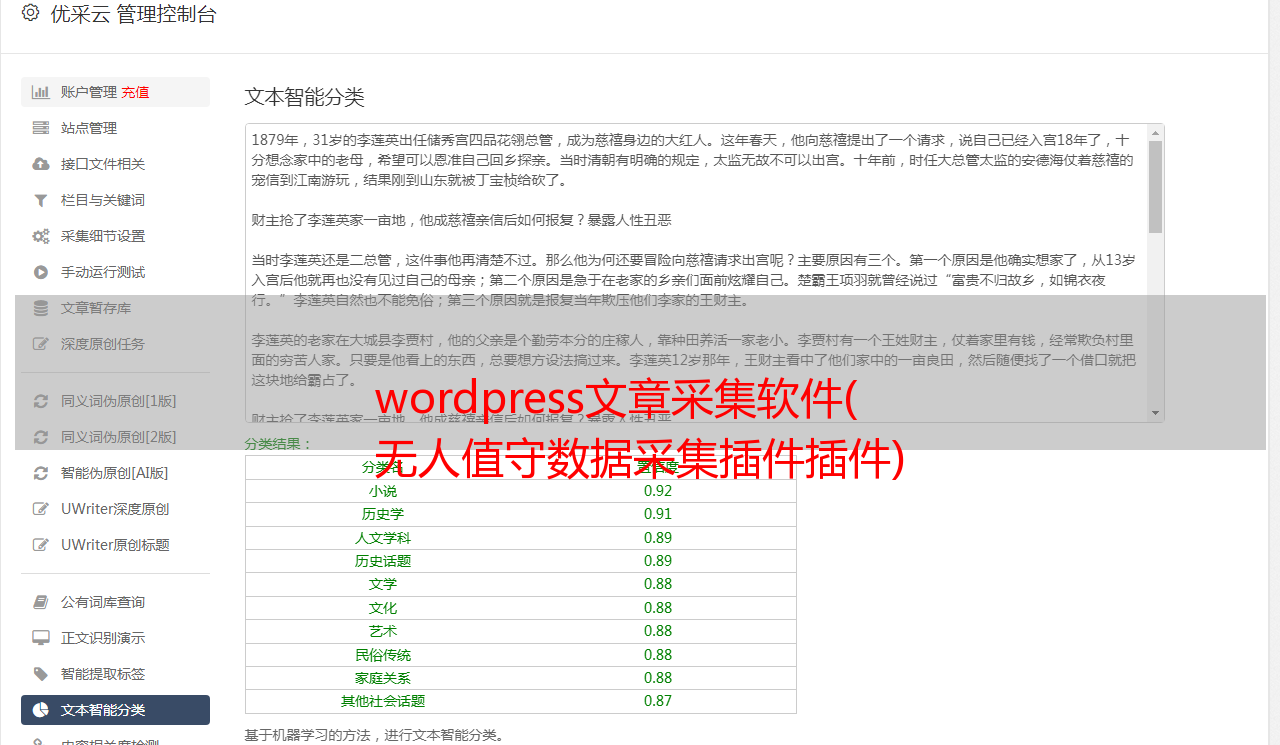
Task: Click the edit icon for UWriter原创标题
Action: click(x=41, y=545)
